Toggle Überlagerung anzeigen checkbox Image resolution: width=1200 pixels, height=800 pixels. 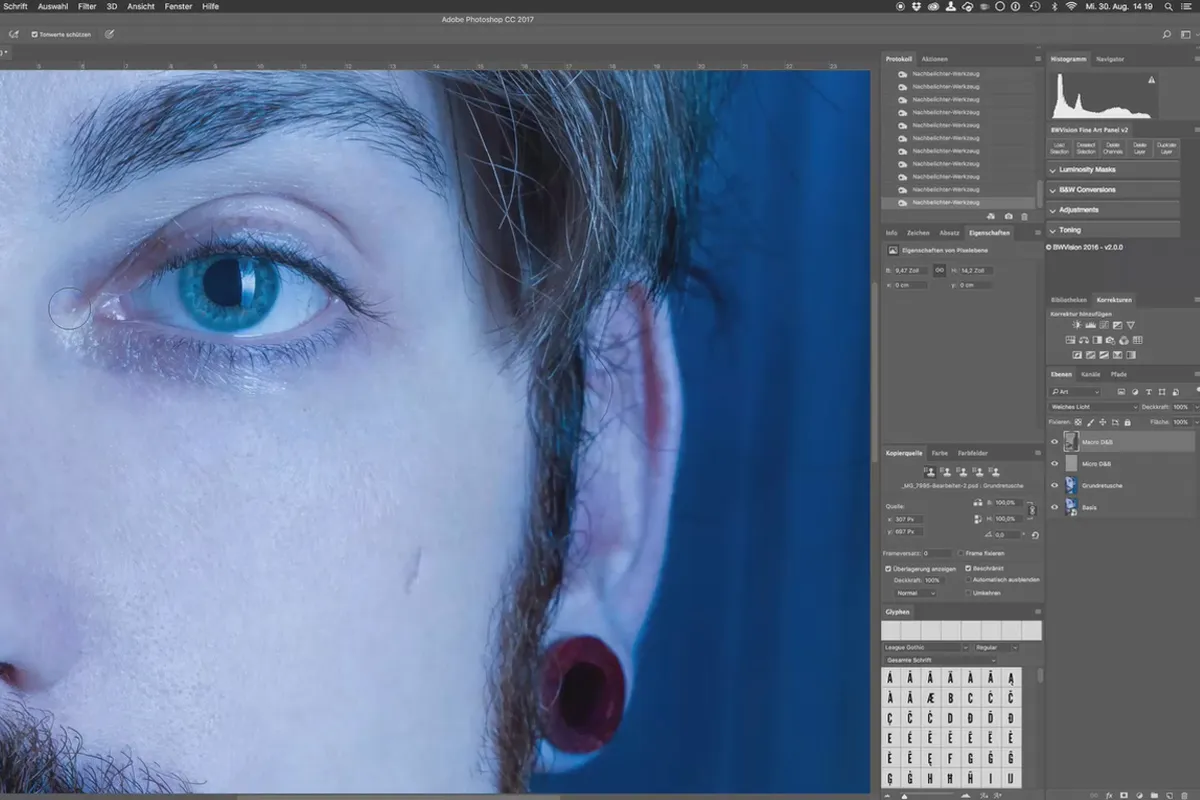click(888, 568)
